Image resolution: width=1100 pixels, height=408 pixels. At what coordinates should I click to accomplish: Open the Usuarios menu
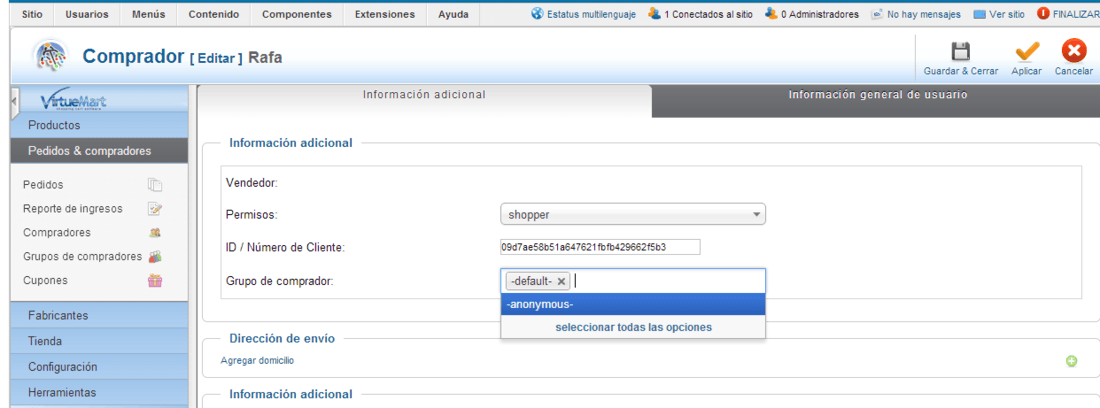pos(87,14)
